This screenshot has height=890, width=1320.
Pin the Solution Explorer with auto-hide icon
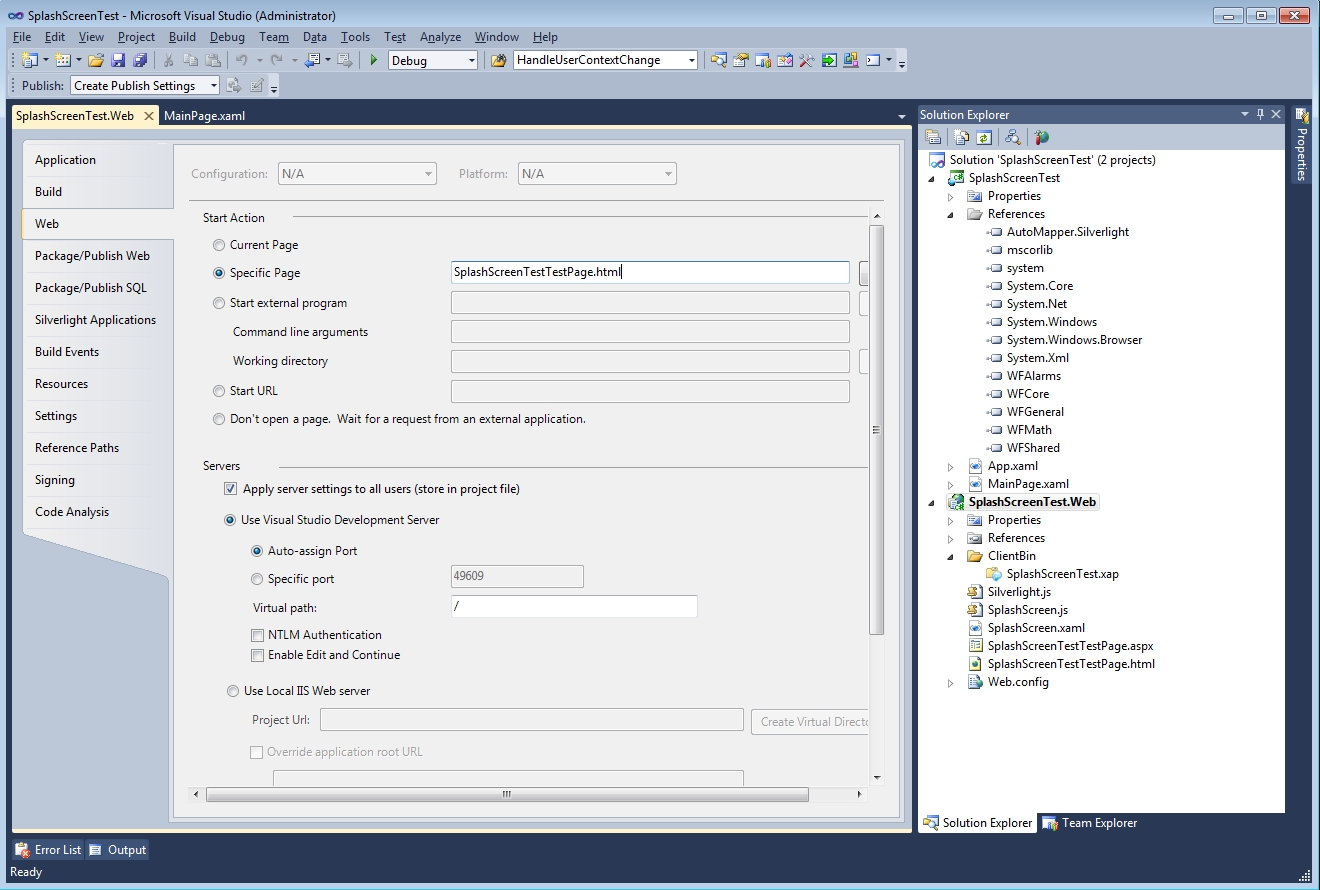point(1260,114)
